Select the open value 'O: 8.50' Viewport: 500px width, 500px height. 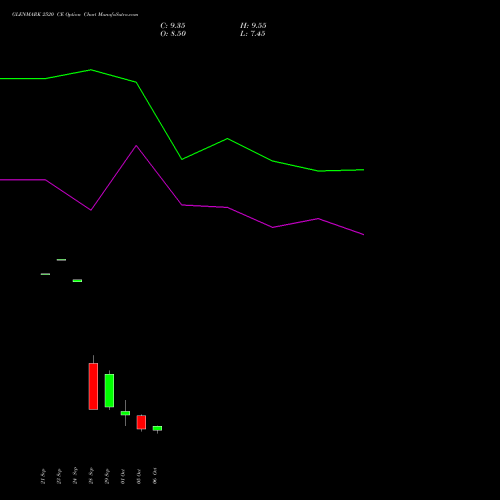(173, 34)
